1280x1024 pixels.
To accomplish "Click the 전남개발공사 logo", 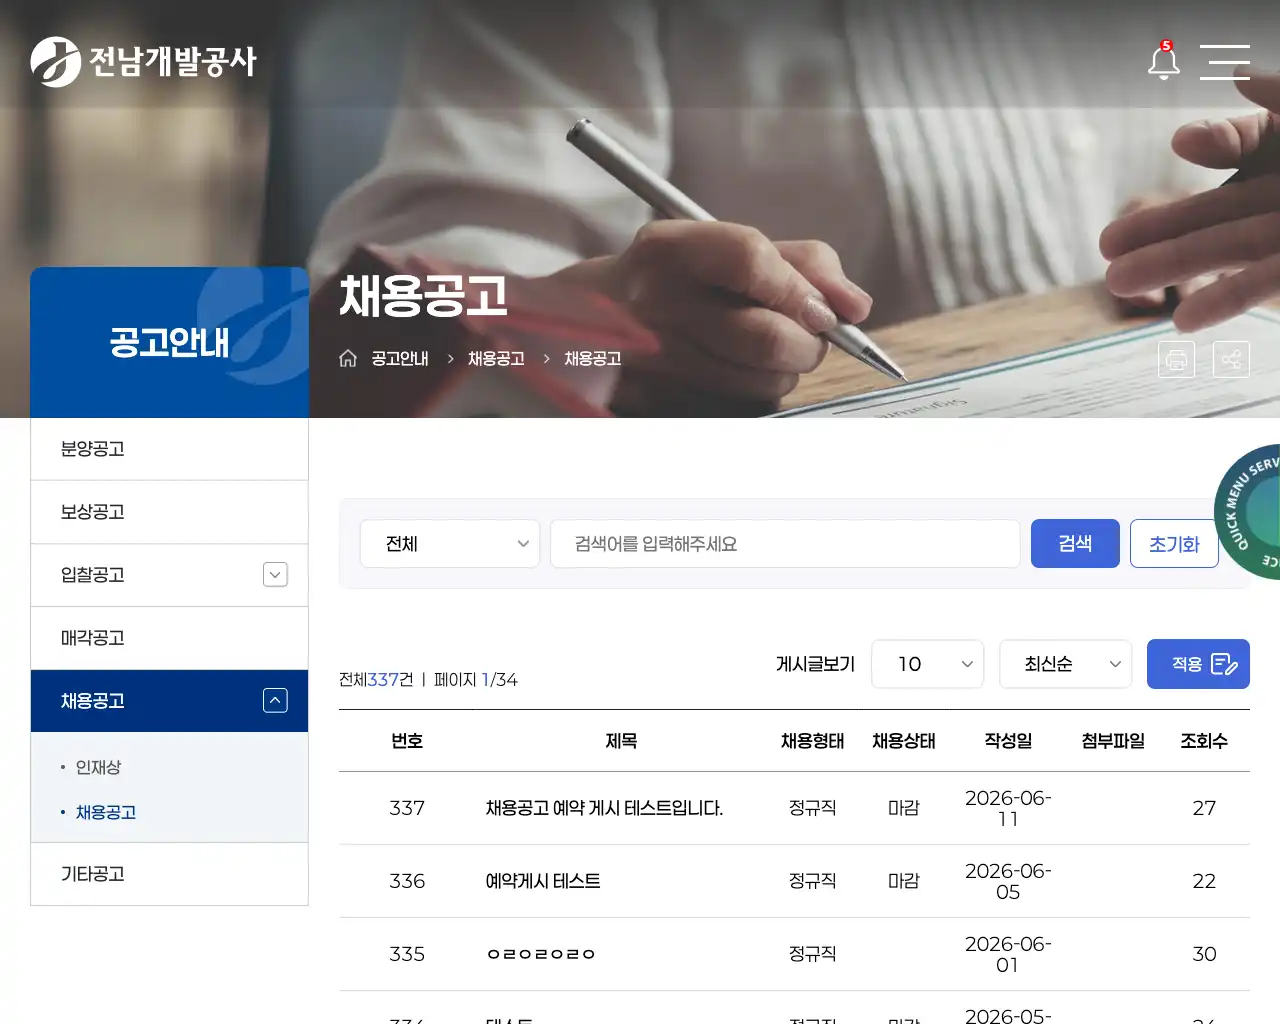I will click(x=143, y=62).
